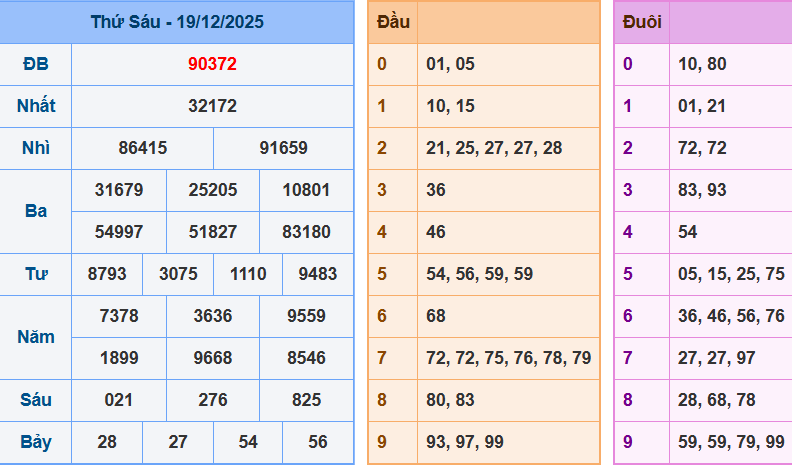792x465 pixels.
Task: Click the fifth prize number 8546
Action: [306, 358]
